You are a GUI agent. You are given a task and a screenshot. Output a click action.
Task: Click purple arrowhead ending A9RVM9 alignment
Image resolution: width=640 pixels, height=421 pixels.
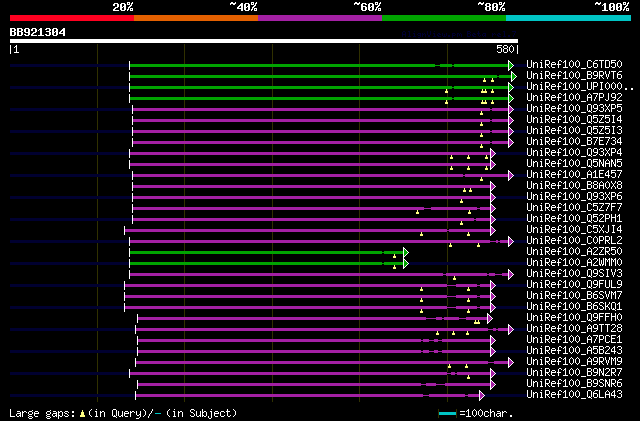point(511,363)
